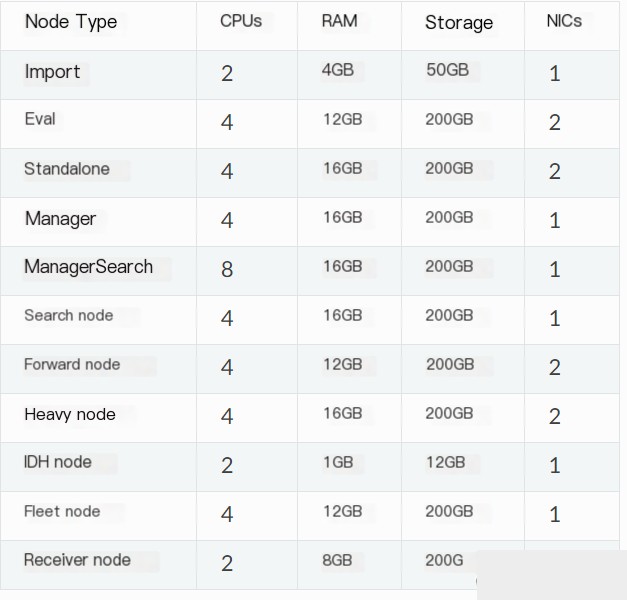Click the Receiver node row label

(77, 560)
